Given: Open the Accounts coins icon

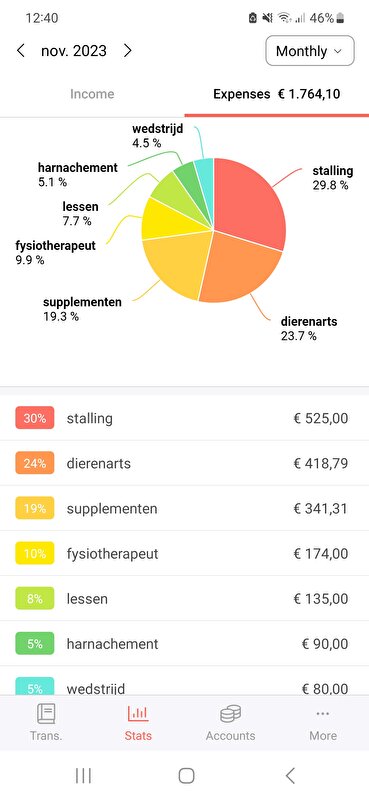Looking at the screenshot, I should [x=230, y=713].
